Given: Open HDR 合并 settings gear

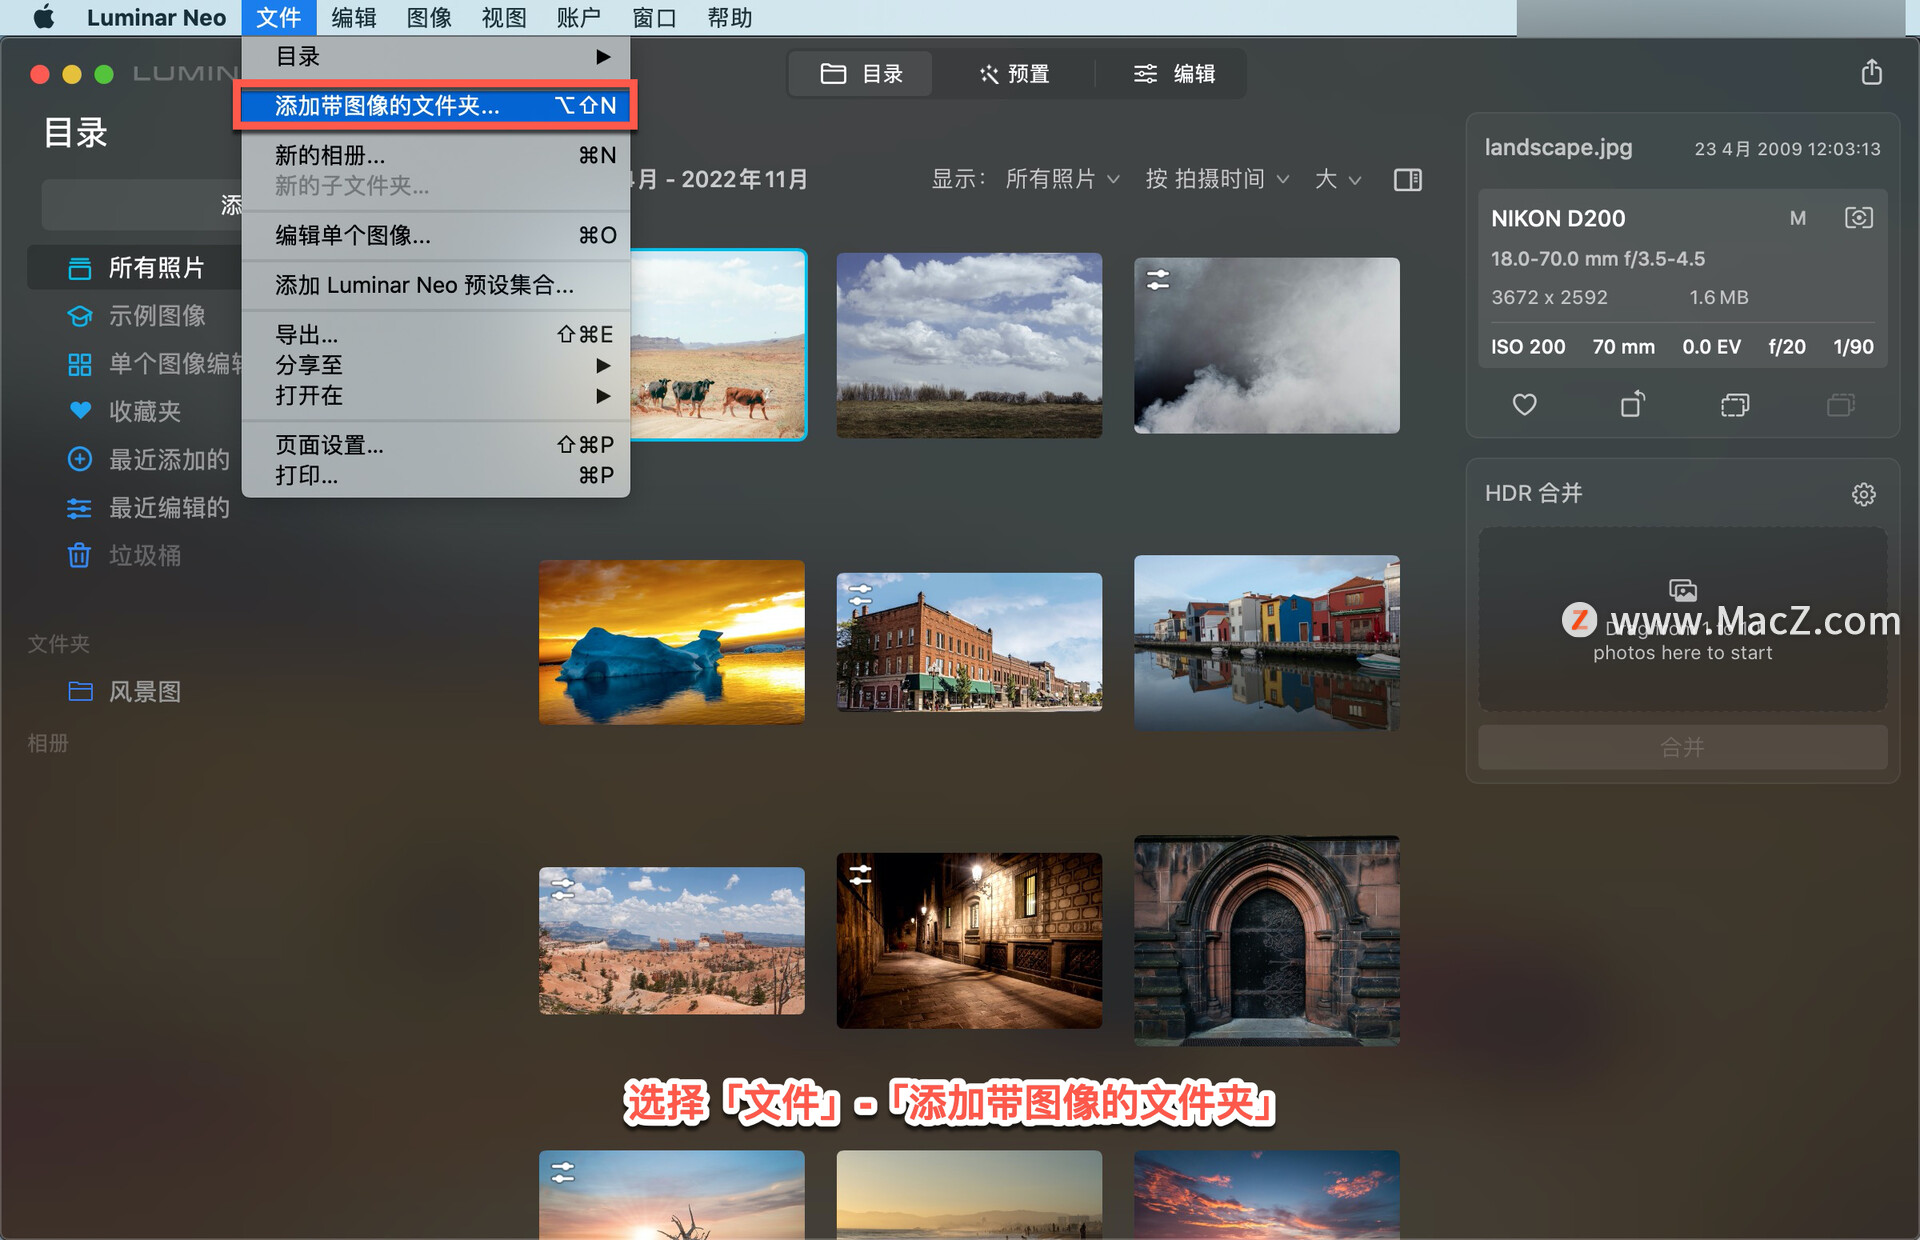Looking at the screenshot, I should [x=1863, y=494].
